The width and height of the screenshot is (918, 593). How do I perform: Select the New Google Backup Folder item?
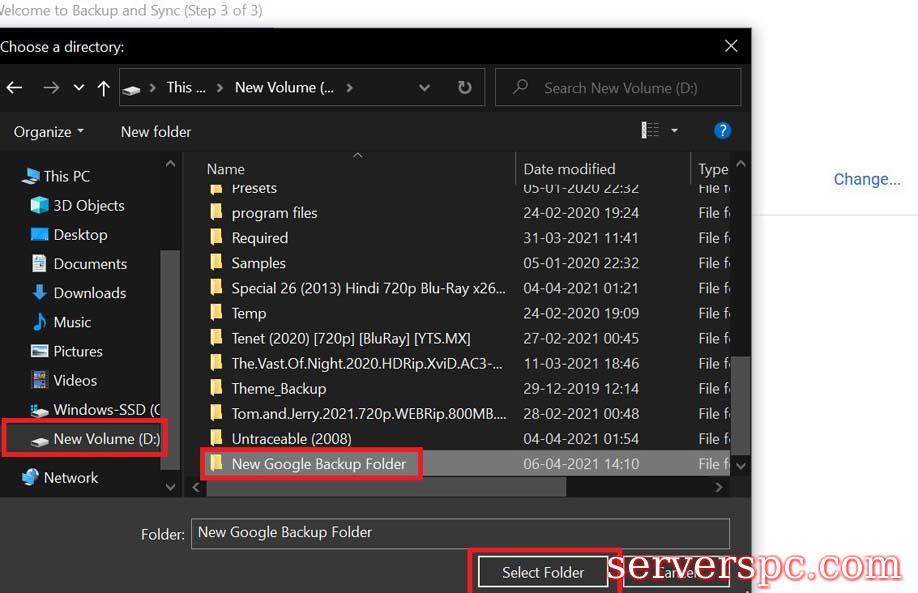tap(318, 464)
